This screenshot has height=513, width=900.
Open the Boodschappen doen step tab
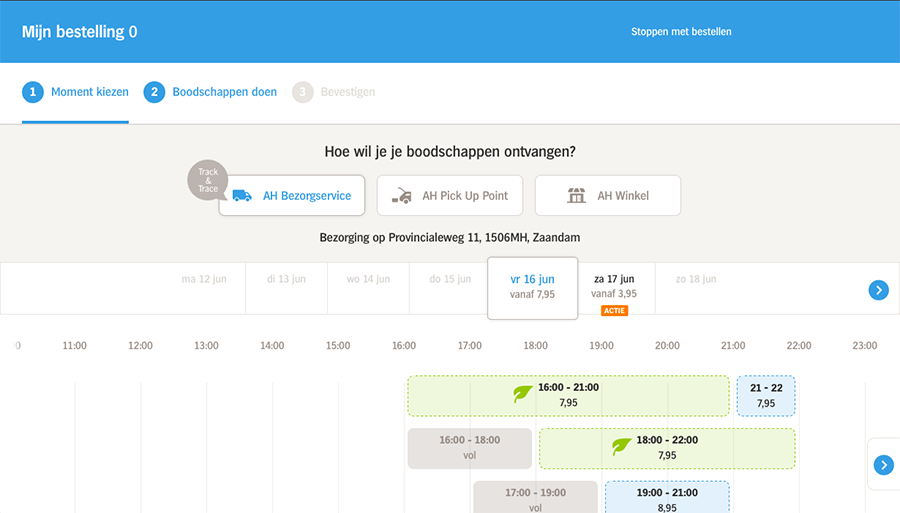210,92
